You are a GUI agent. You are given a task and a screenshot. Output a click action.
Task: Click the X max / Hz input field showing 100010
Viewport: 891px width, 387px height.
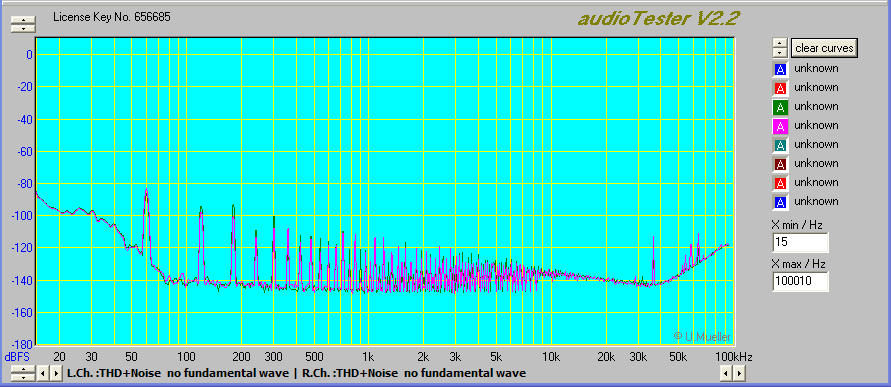pos(800,281)
